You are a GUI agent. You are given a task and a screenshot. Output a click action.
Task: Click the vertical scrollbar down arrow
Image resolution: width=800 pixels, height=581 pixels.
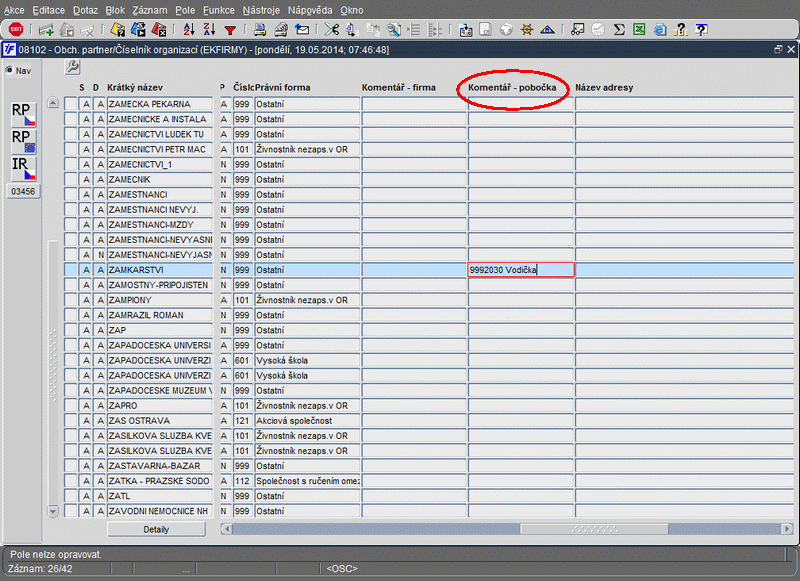53,511
